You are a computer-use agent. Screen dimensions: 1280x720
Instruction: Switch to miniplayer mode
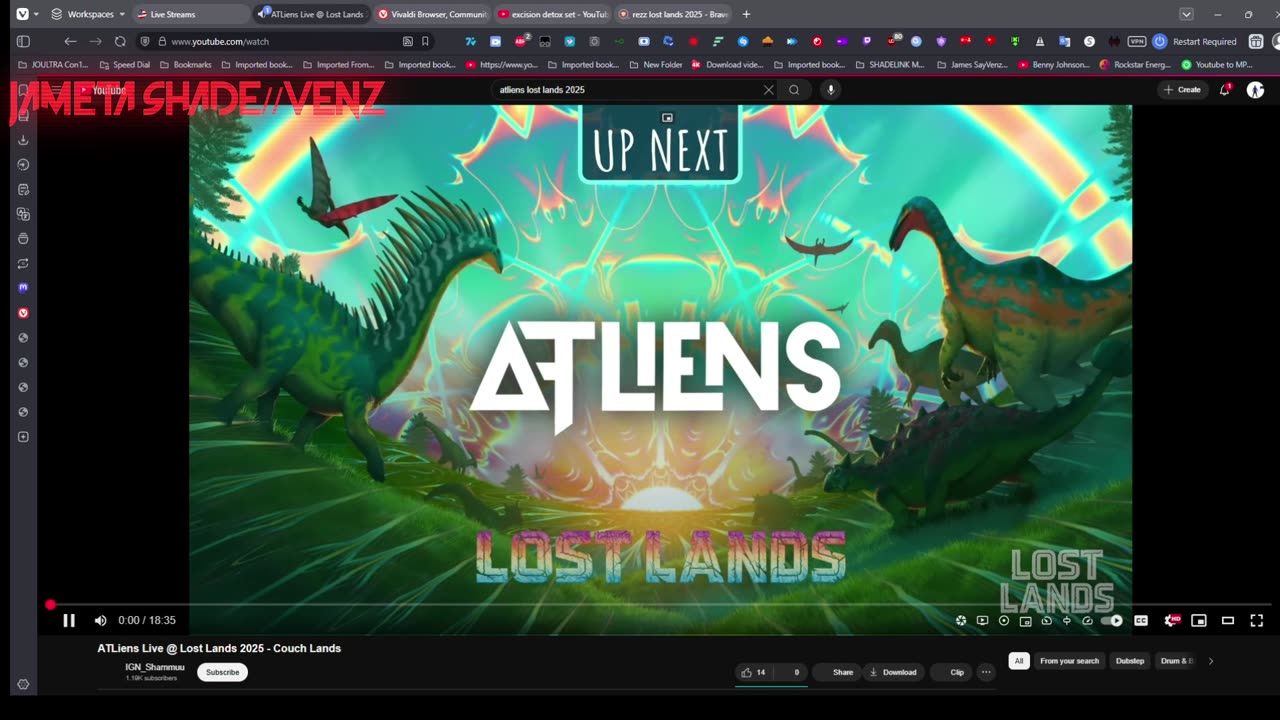(x=1199, y=620)
